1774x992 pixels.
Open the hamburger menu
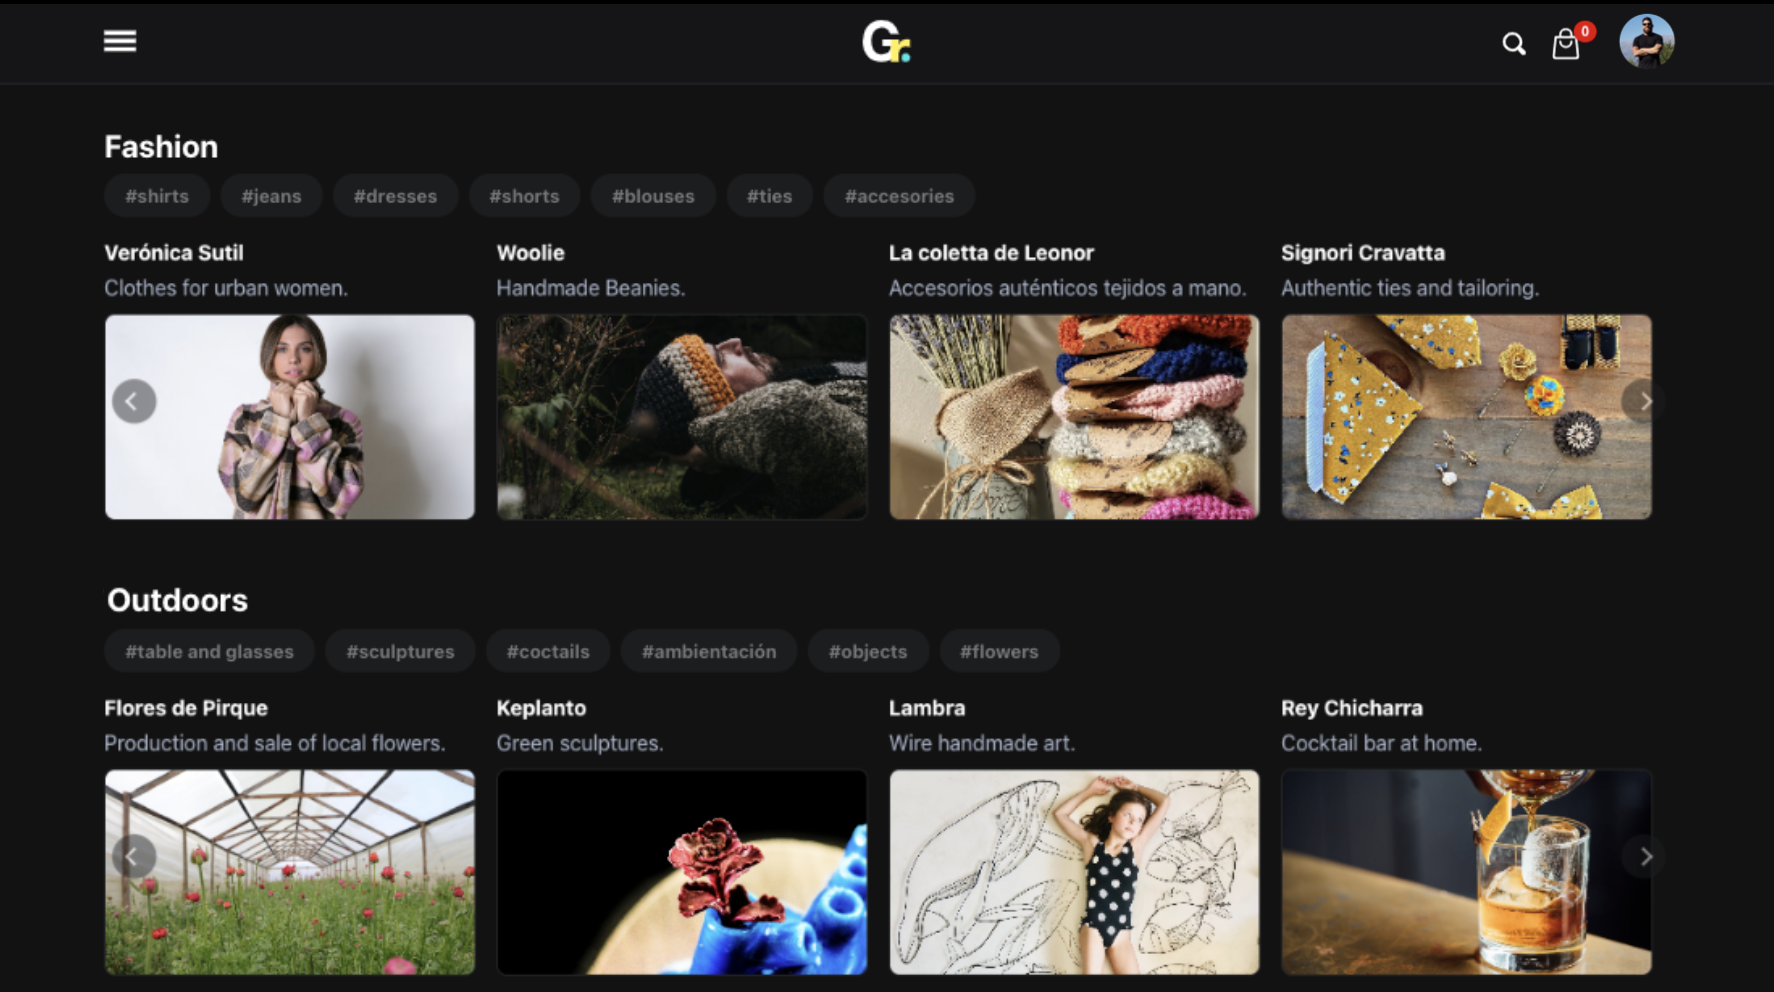click(x=120, y=41)
